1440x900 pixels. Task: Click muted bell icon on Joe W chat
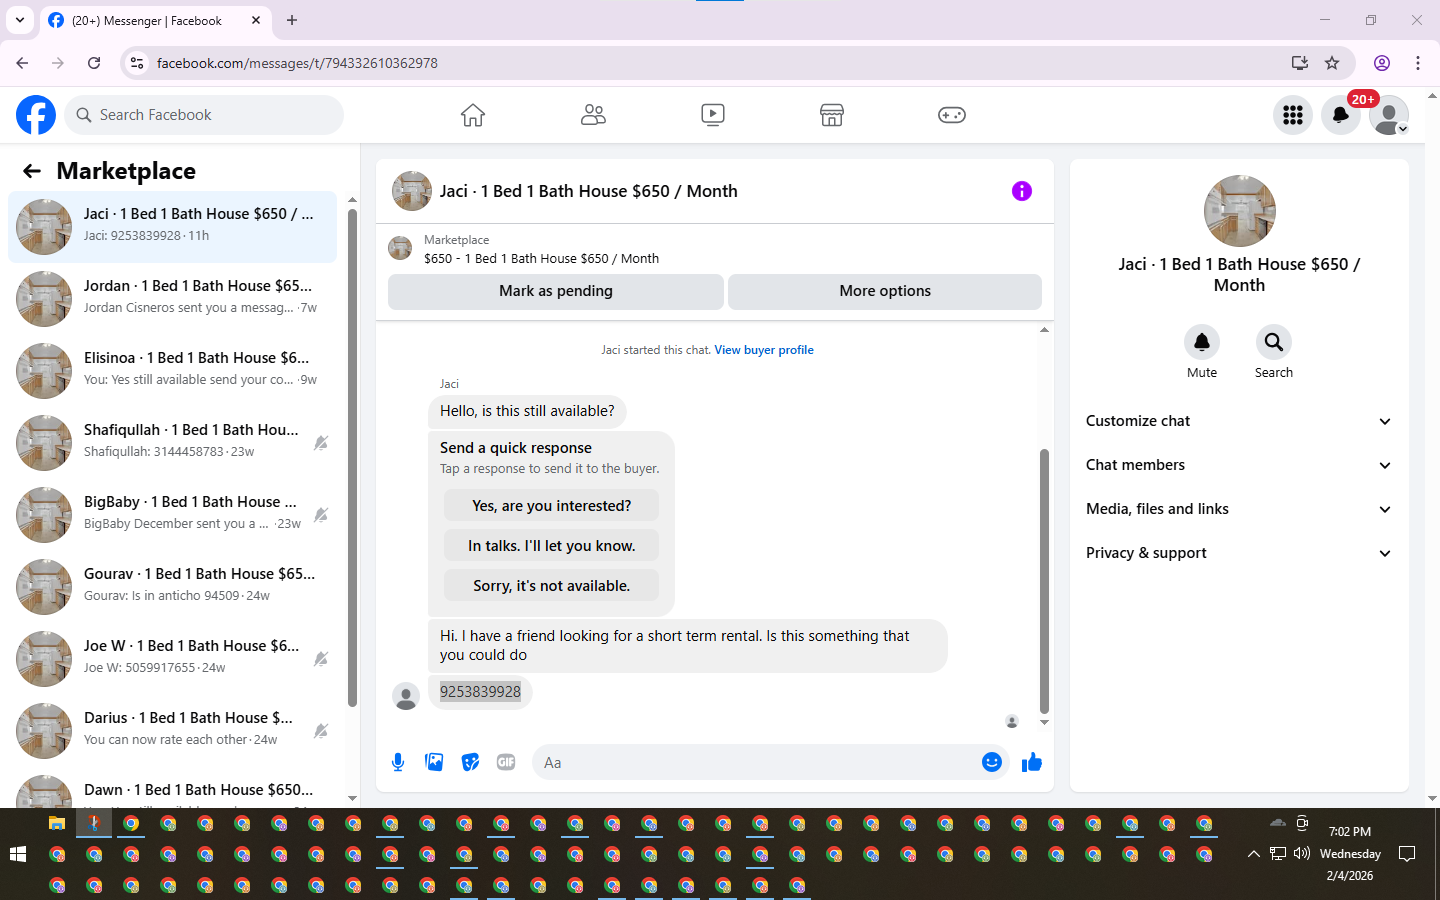click(x=321, y=659)
